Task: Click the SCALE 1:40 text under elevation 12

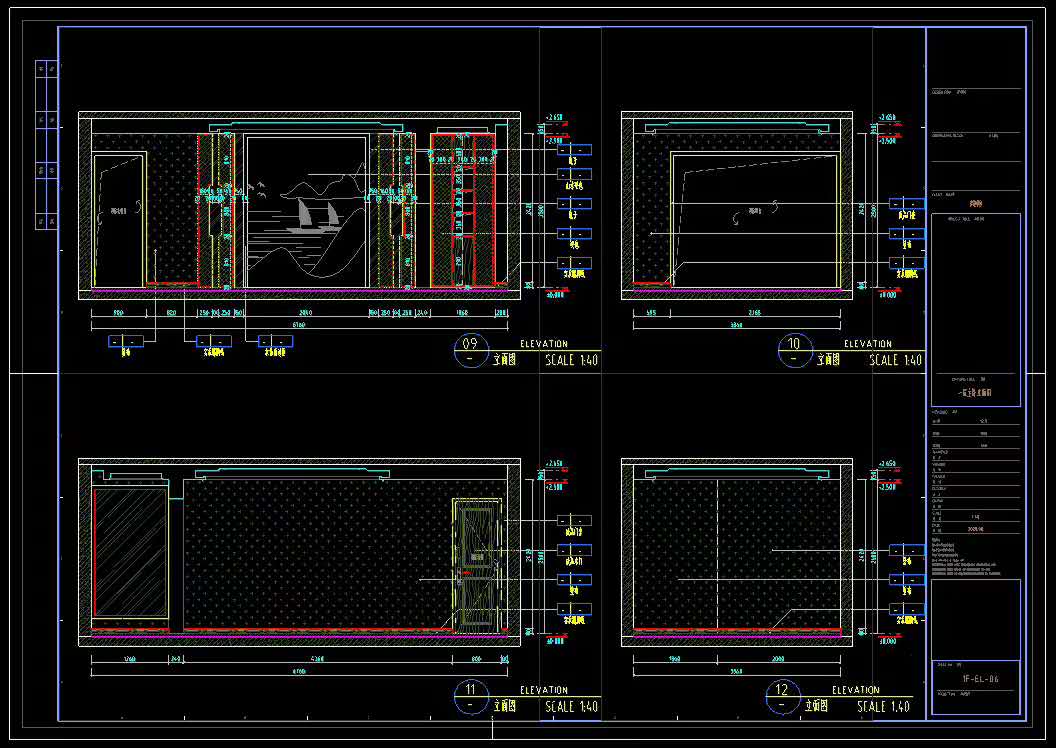Action: [883, 706]
